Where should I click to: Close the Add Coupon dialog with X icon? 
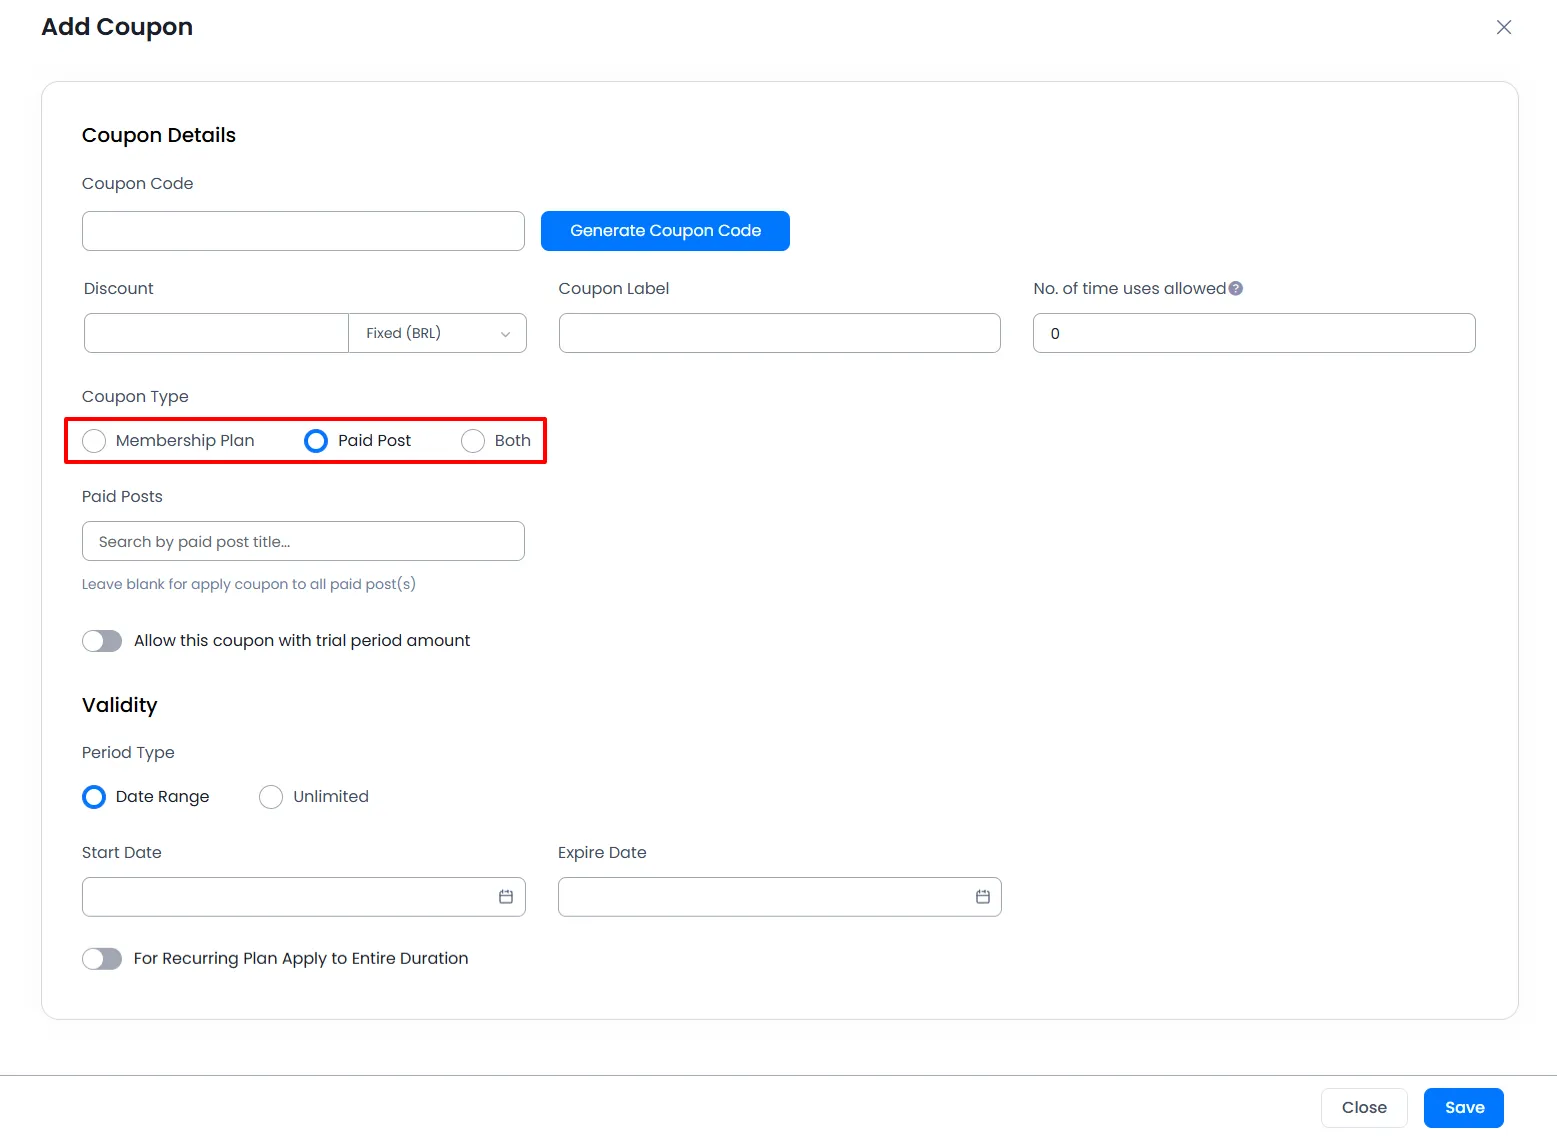coord(1503,28)
